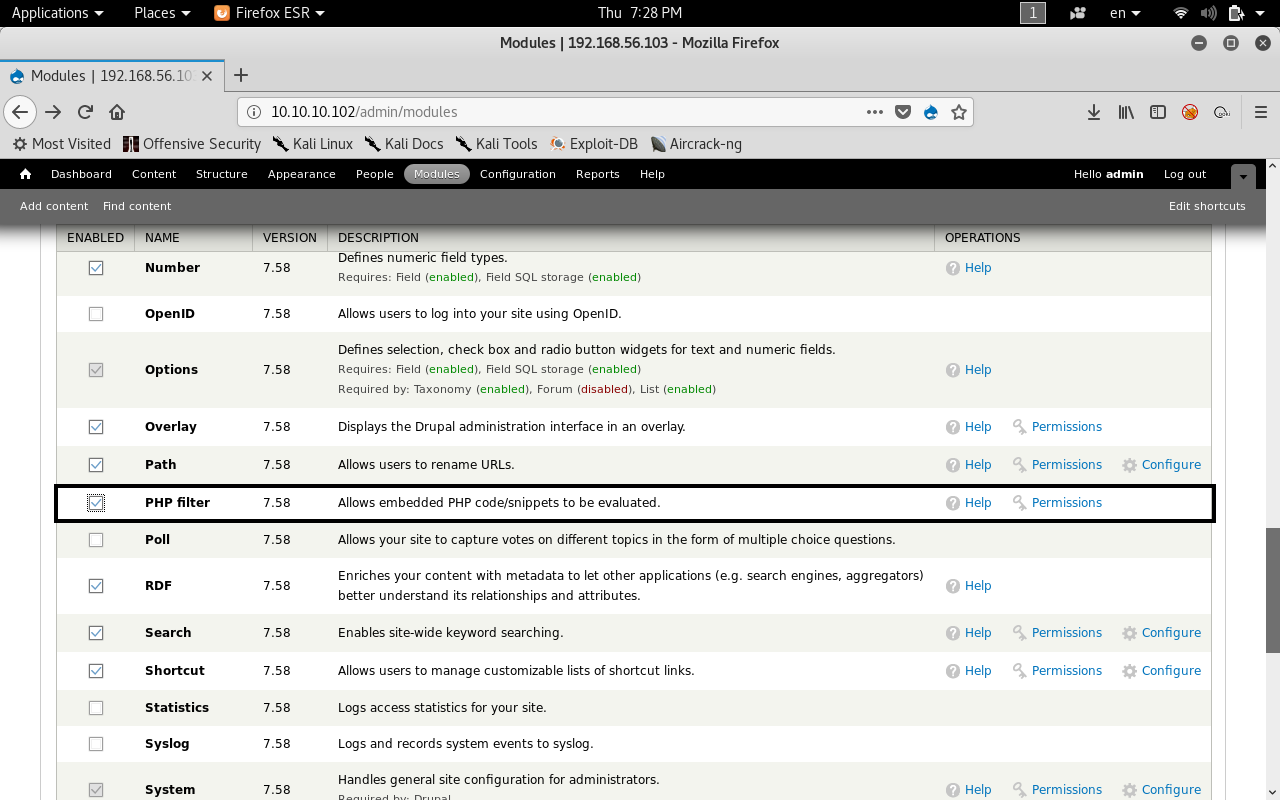Screen dimensions: 1280x800
Task: Open the Firefox hamburger menu
Action: click(1261, 112)
